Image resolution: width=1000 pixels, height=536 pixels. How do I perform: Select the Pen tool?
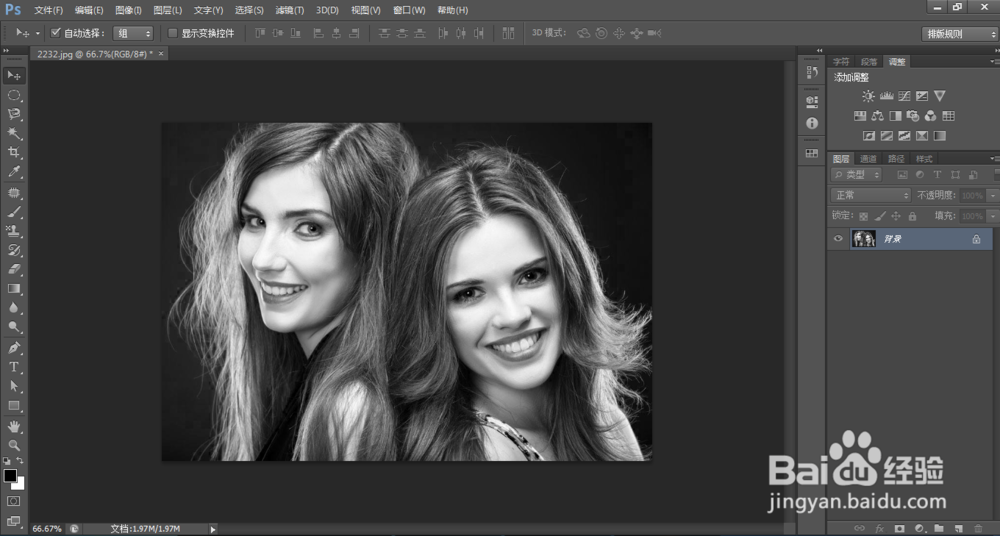[x=13, y=348]
